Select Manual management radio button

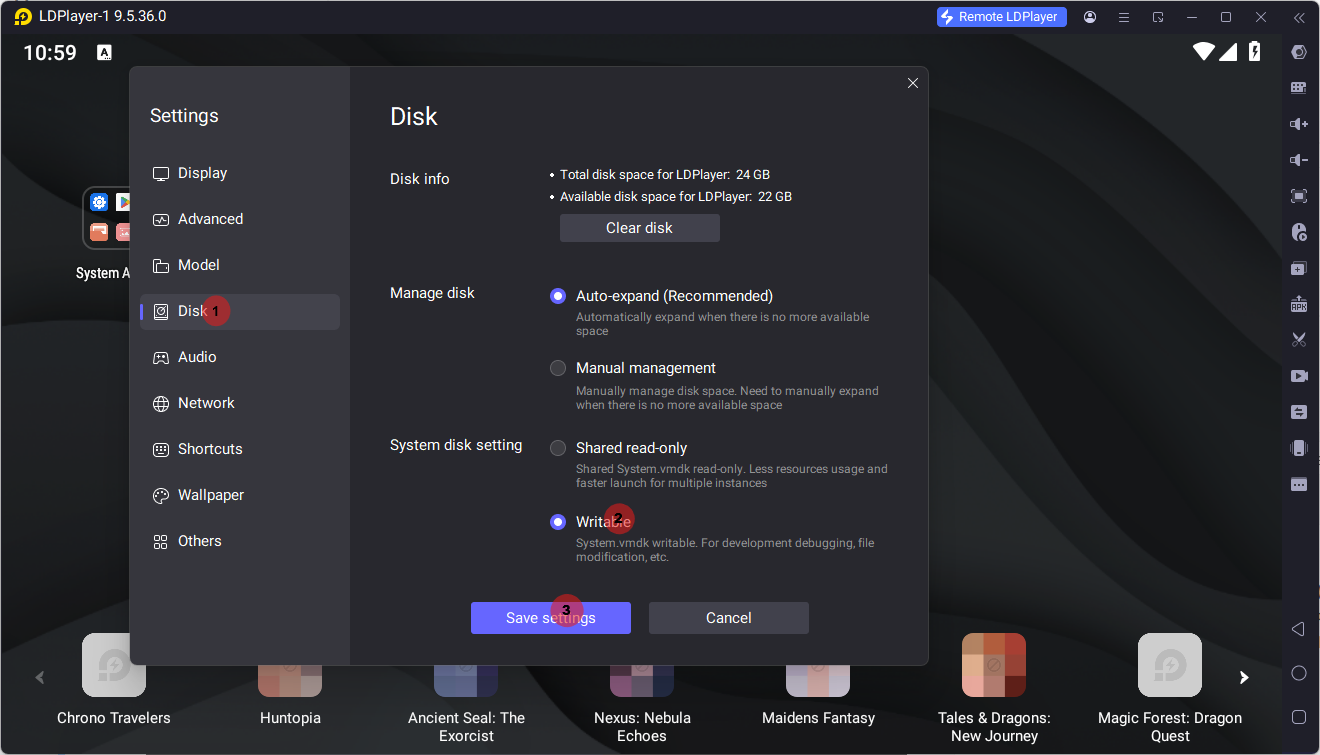pos(558,368)
